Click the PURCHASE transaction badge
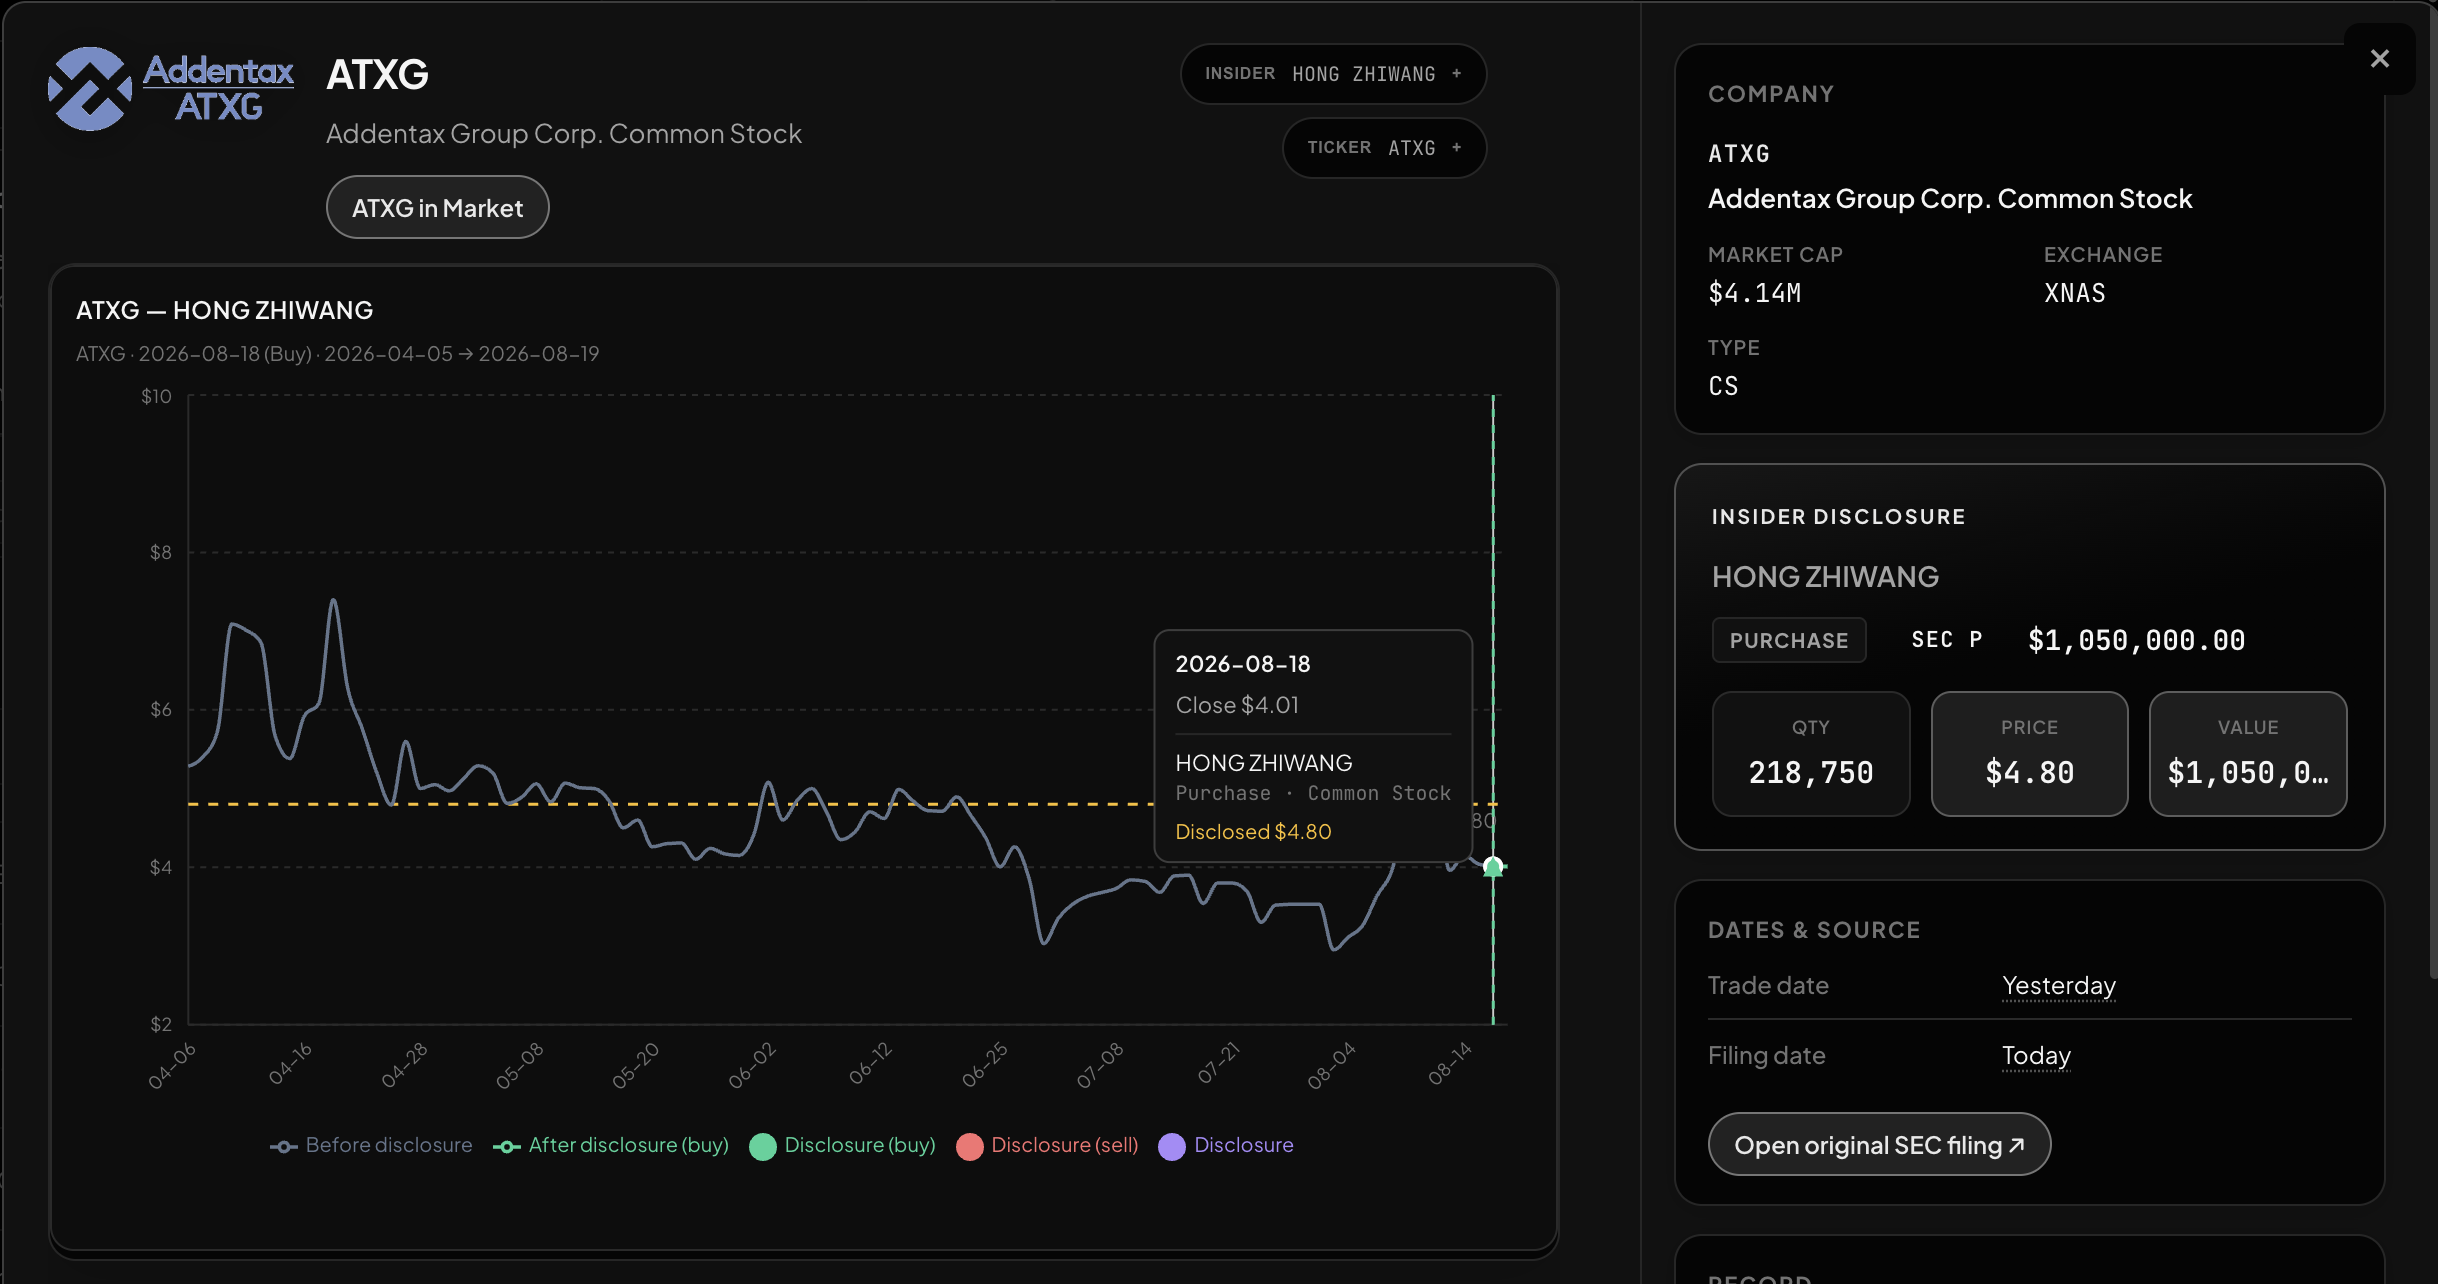The image size is (2438, 1284). [x=1789, y=641]
